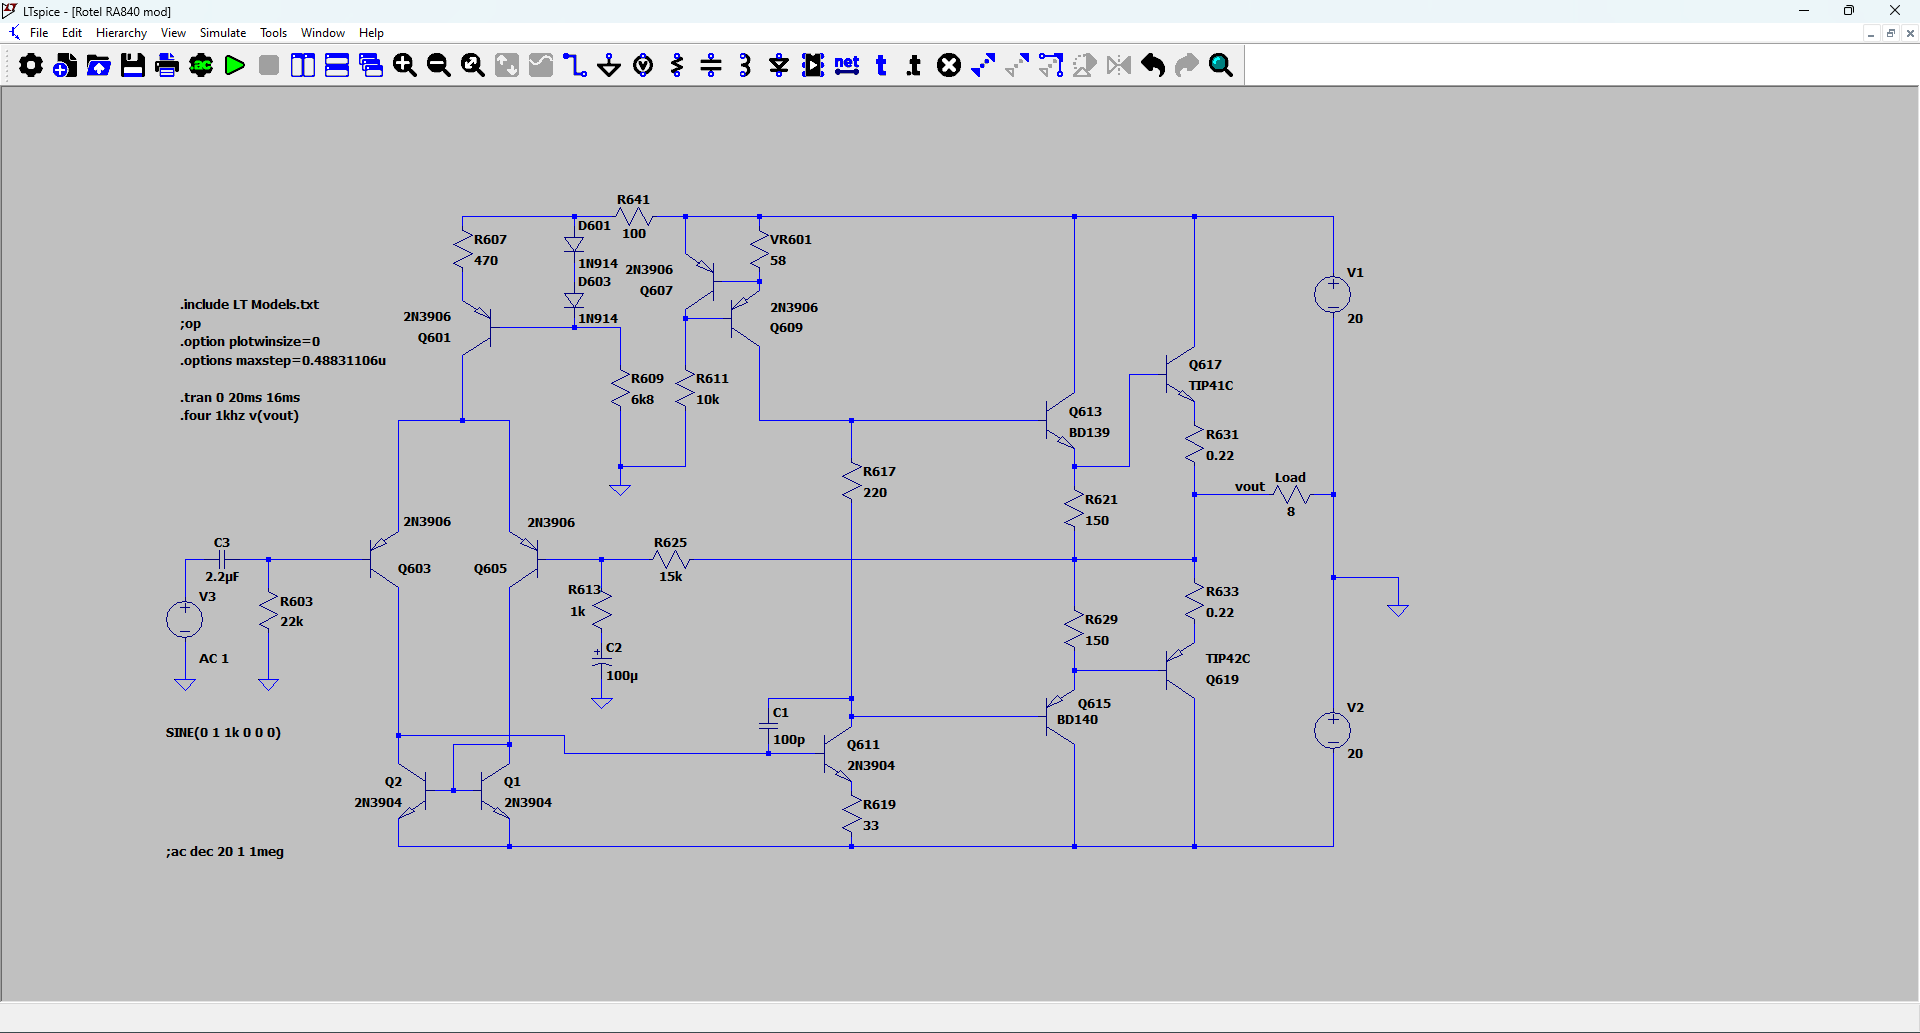Click the LTspice application icon in title bar

[x=10, y=11]
